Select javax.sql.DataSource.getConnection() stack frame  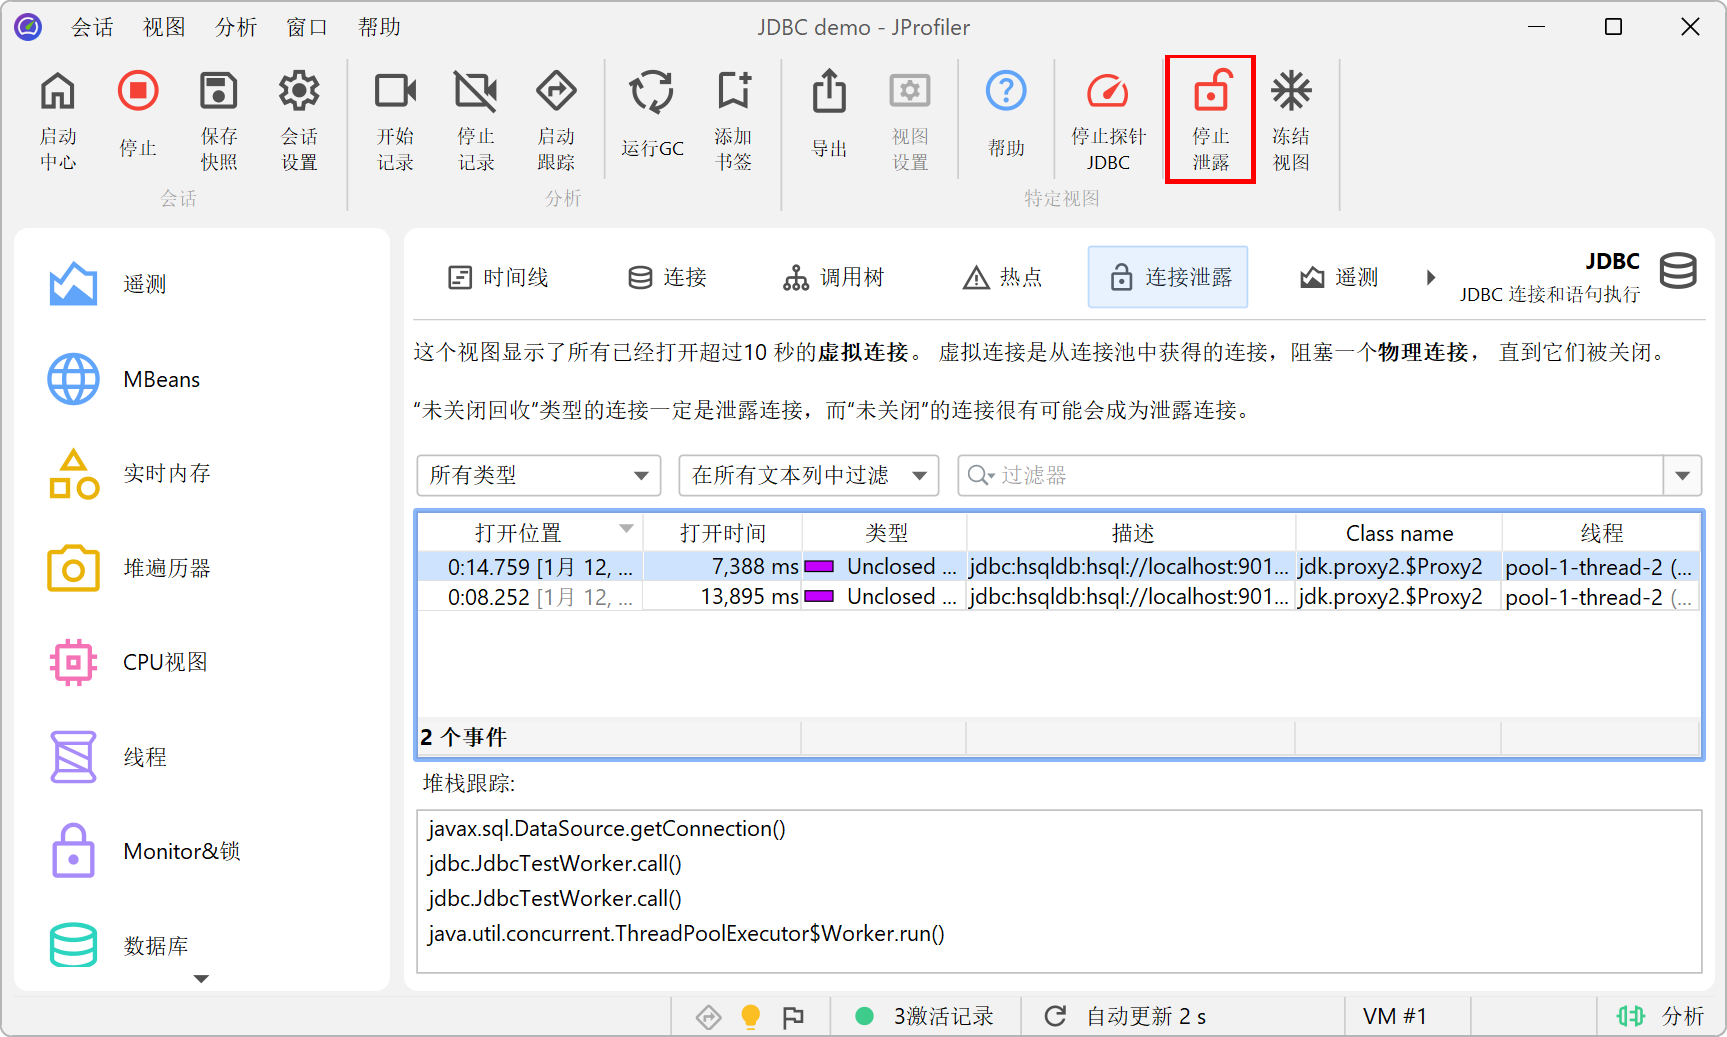(607, 828)
